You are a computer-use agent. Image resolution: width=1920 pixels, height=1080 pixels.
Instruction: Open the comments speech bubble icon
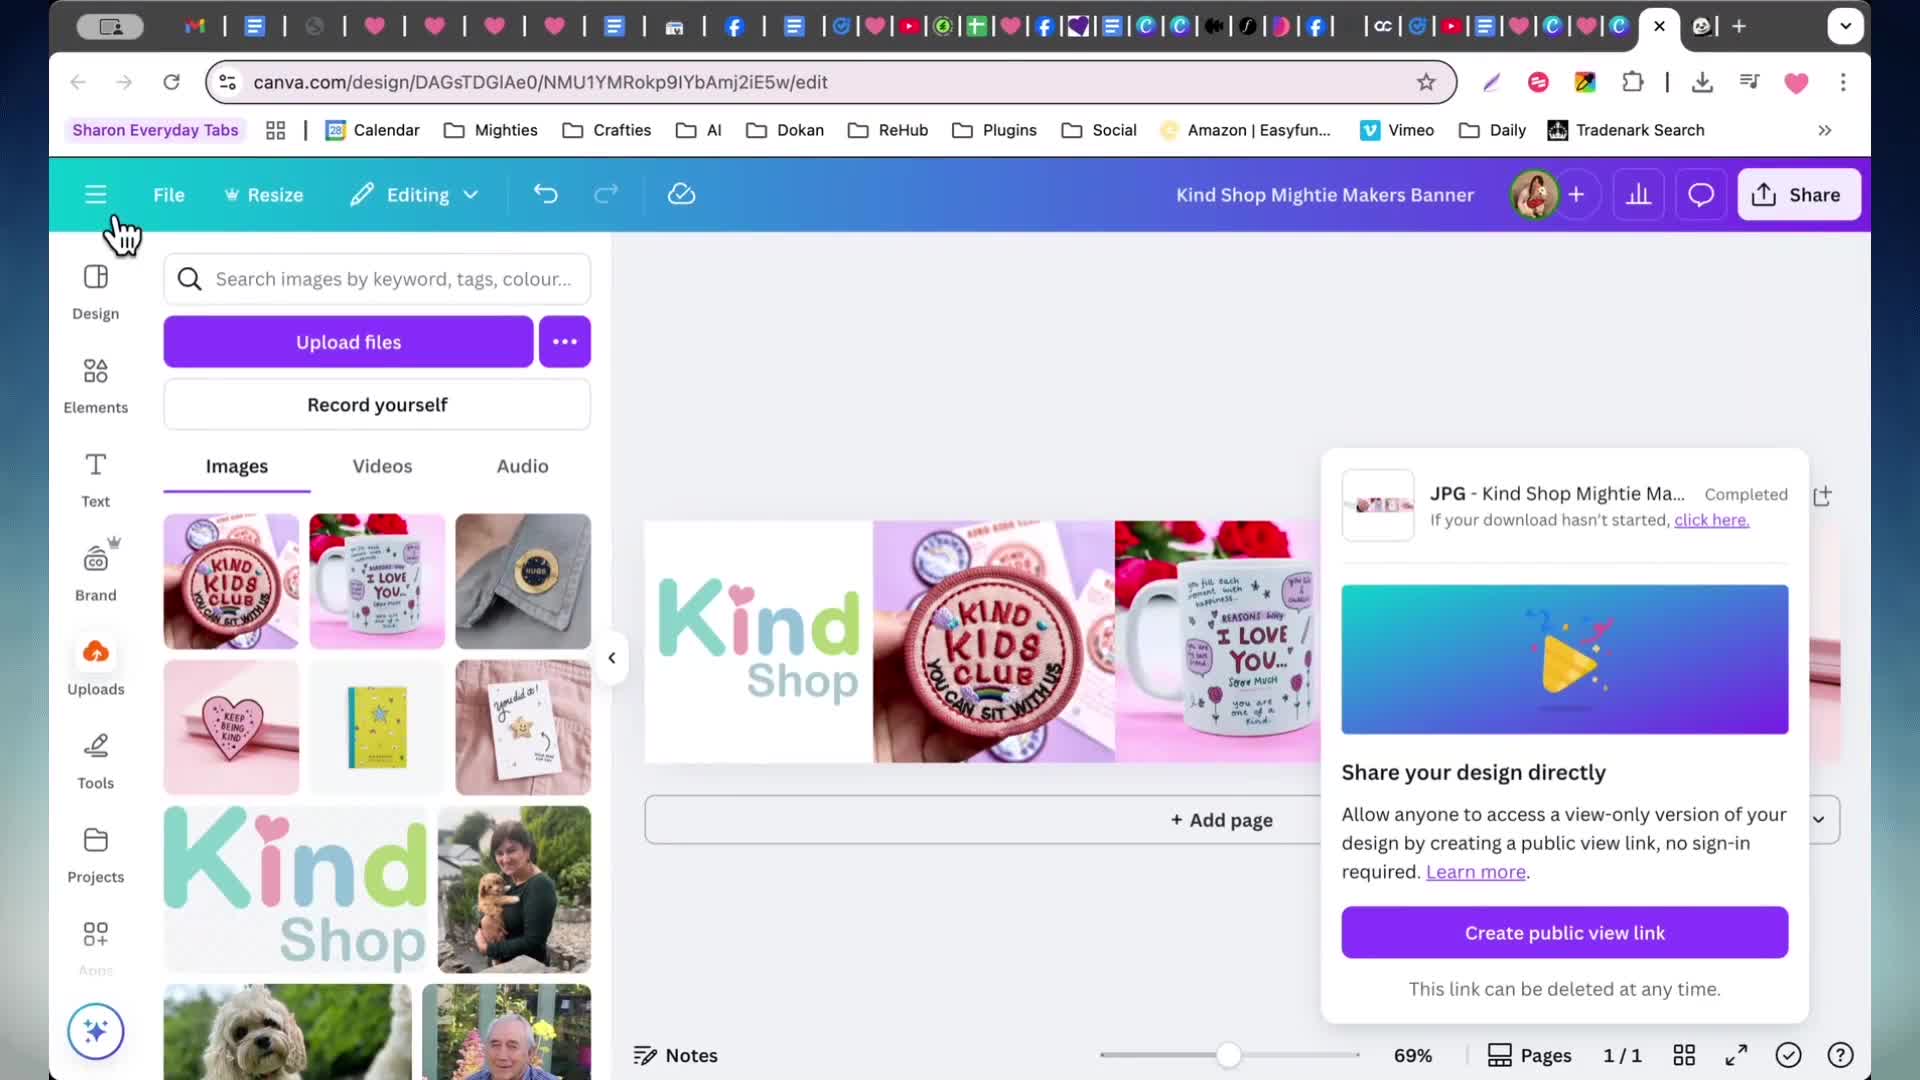point(1700,194)
